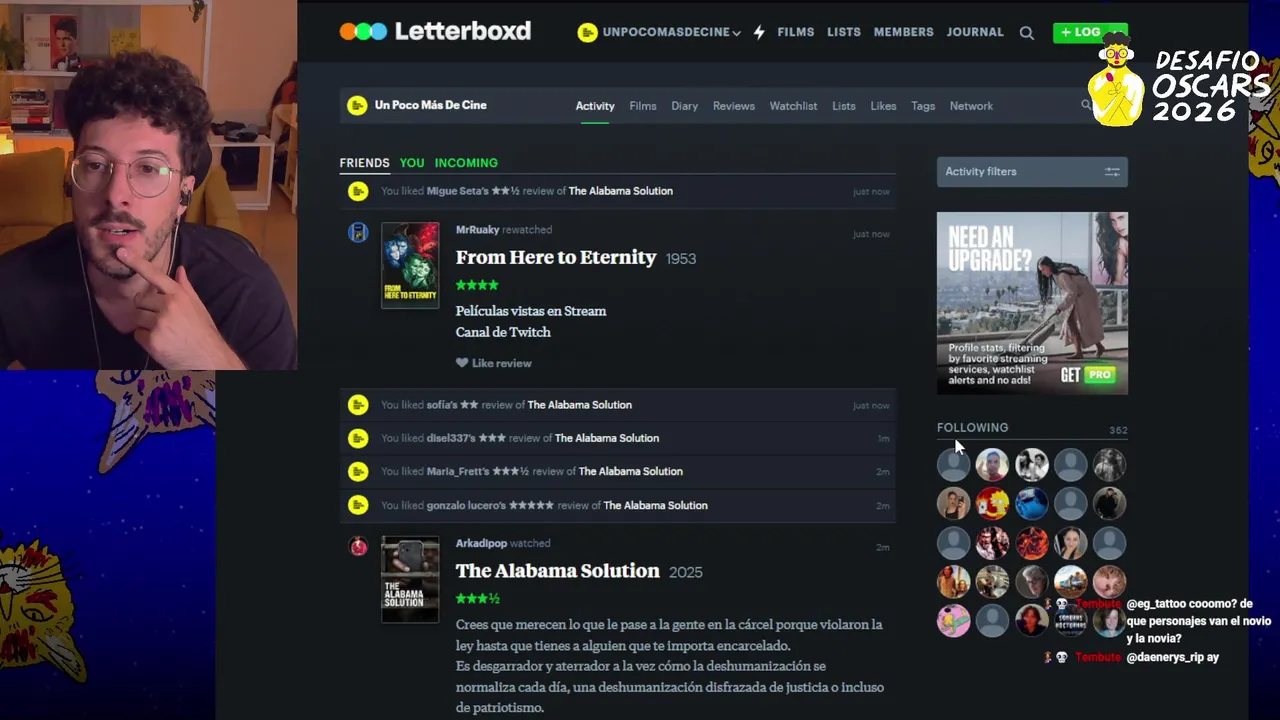Click the From Here to Eternity poster

point(410,265)
